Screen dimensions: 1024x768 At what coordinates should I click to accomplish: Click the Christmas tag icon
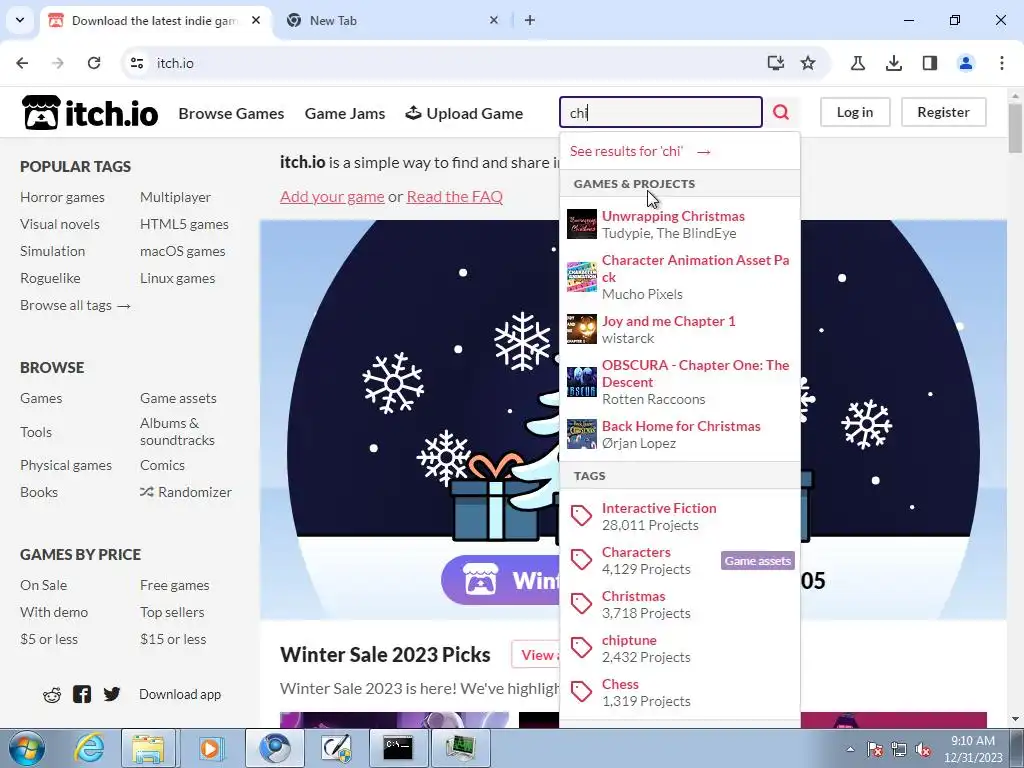click(581, 604)
